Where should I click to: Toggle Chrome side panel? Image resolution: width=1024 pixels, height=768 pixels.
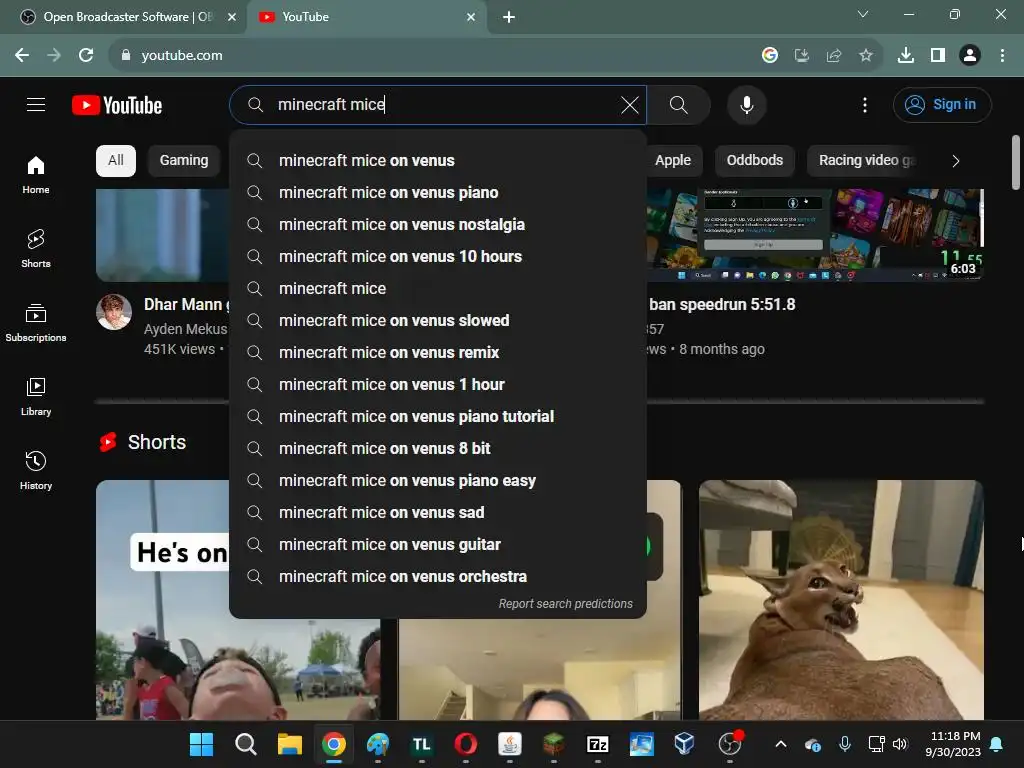tap(938, 56)
